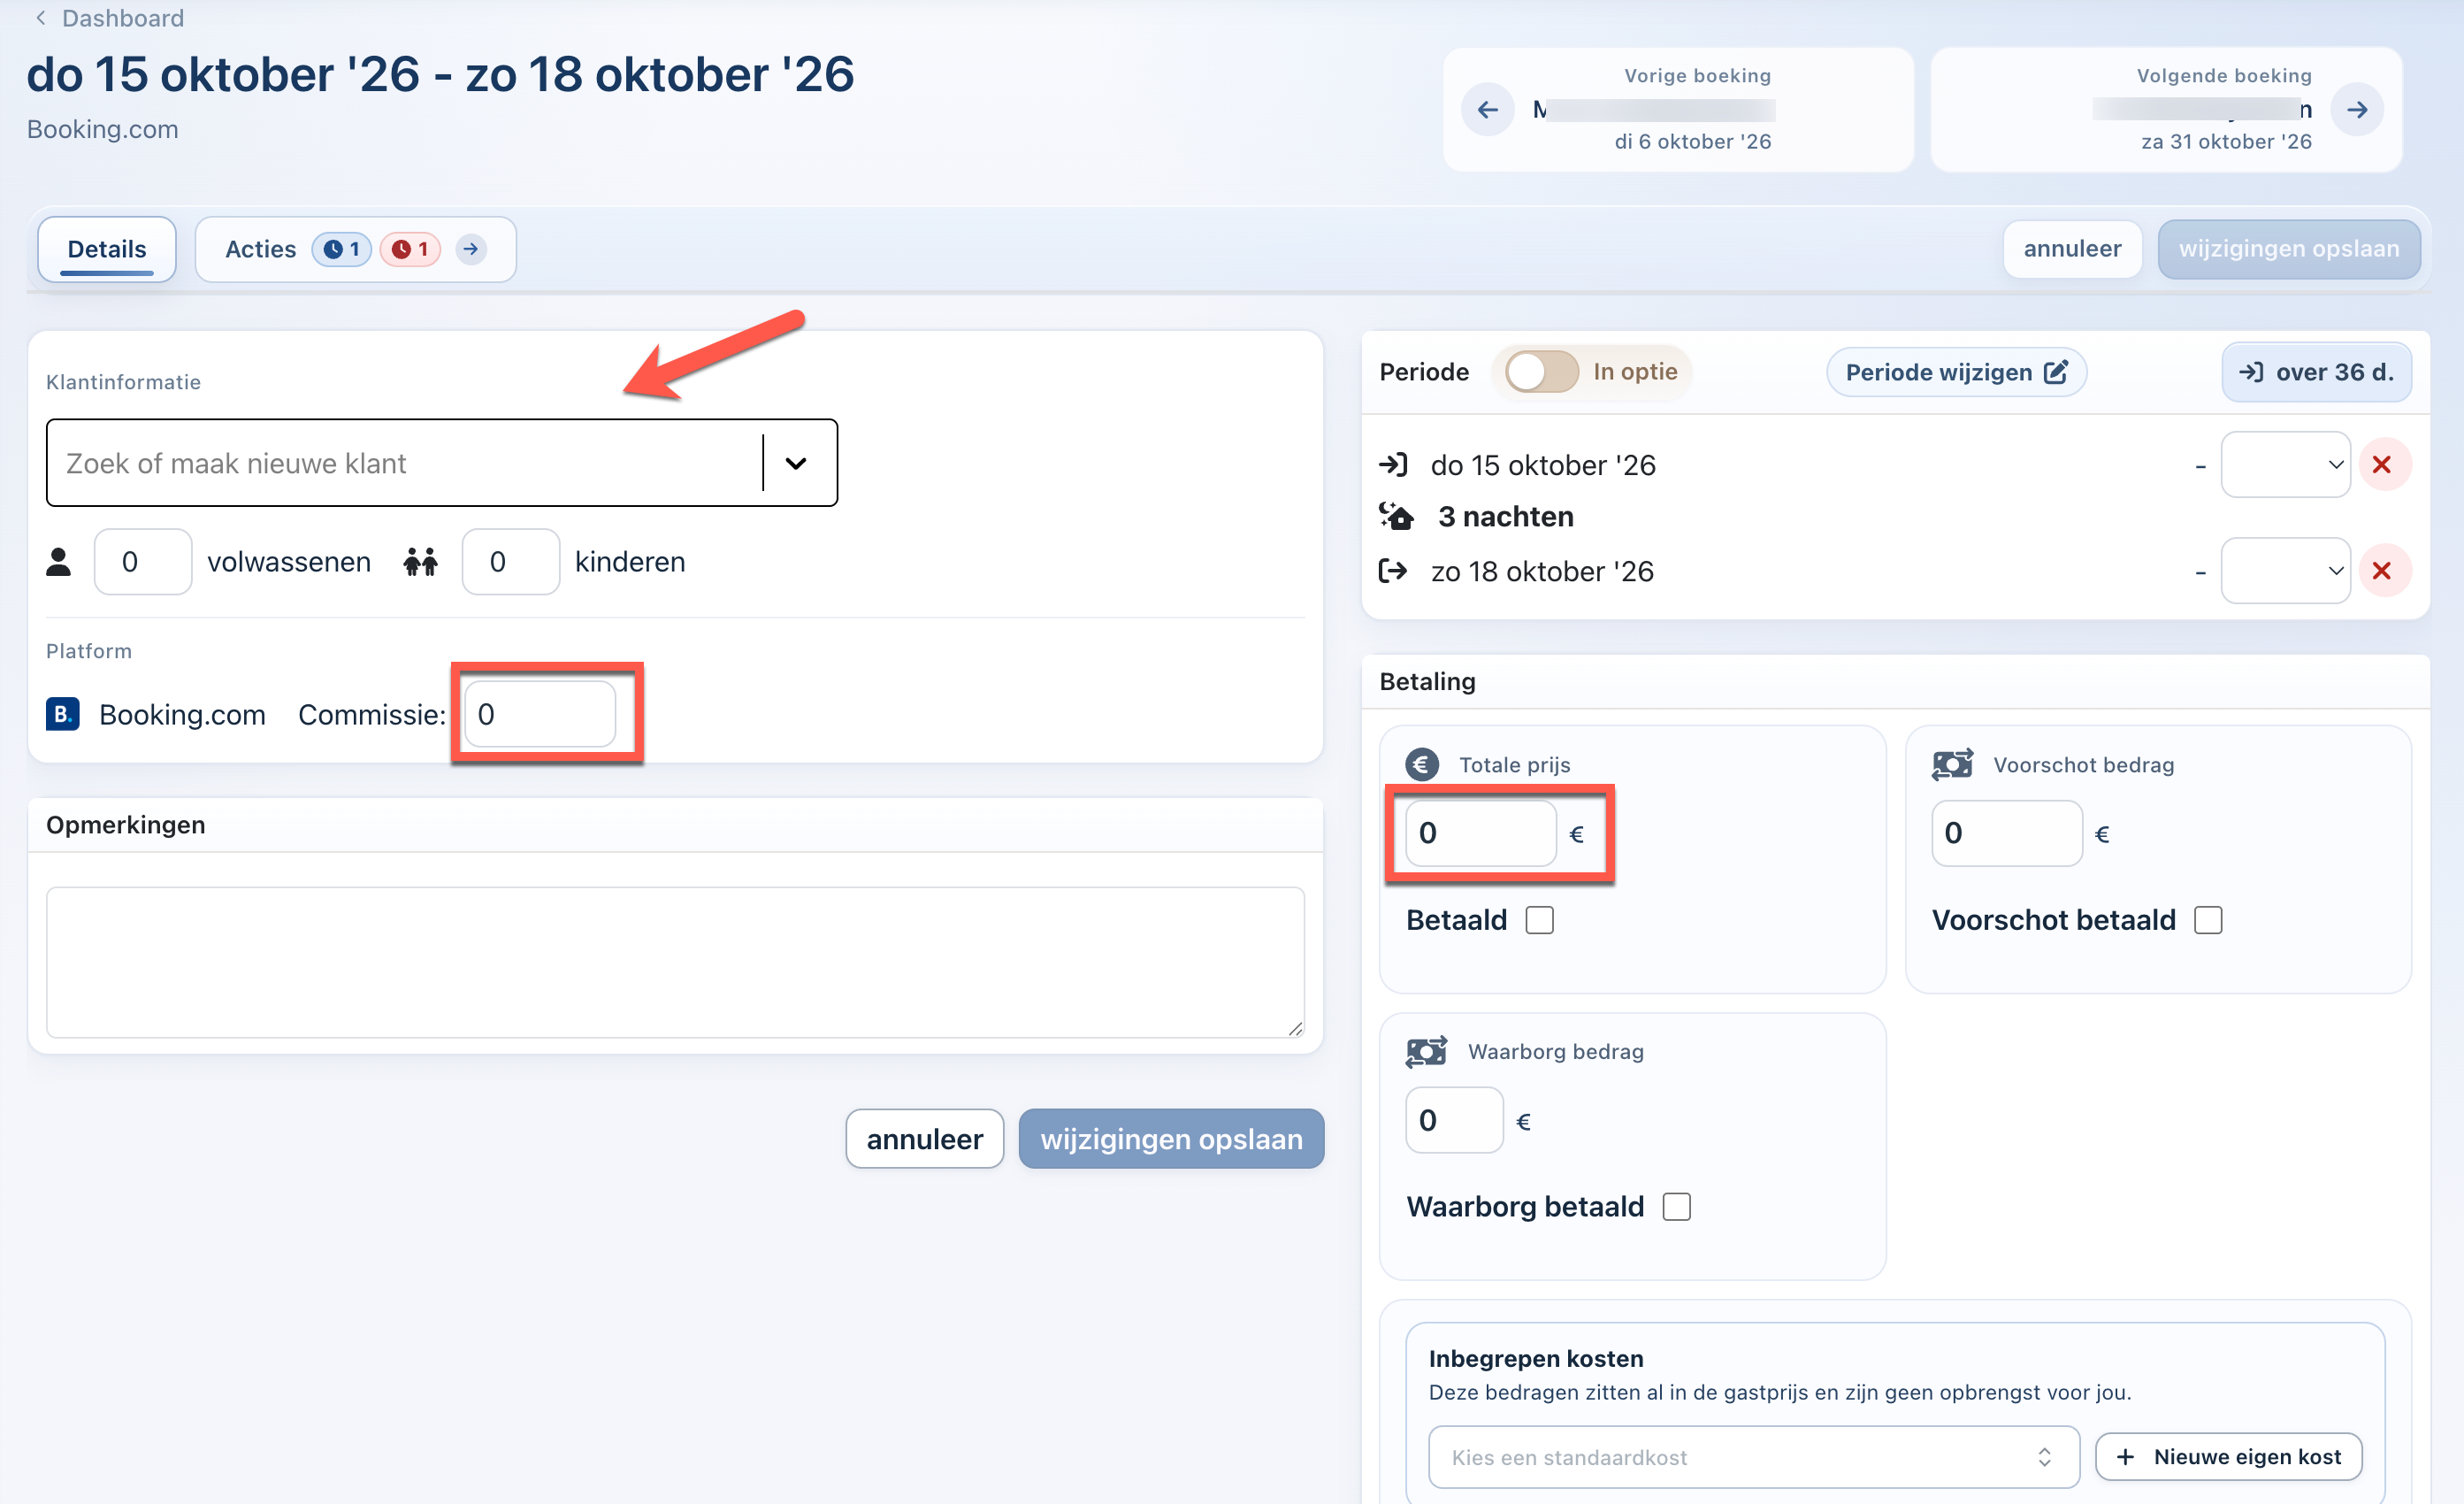The image size is (2464, 1504).
Task: Click top wijzigingen opslaan button
Action: click(x=2289, y=249)
